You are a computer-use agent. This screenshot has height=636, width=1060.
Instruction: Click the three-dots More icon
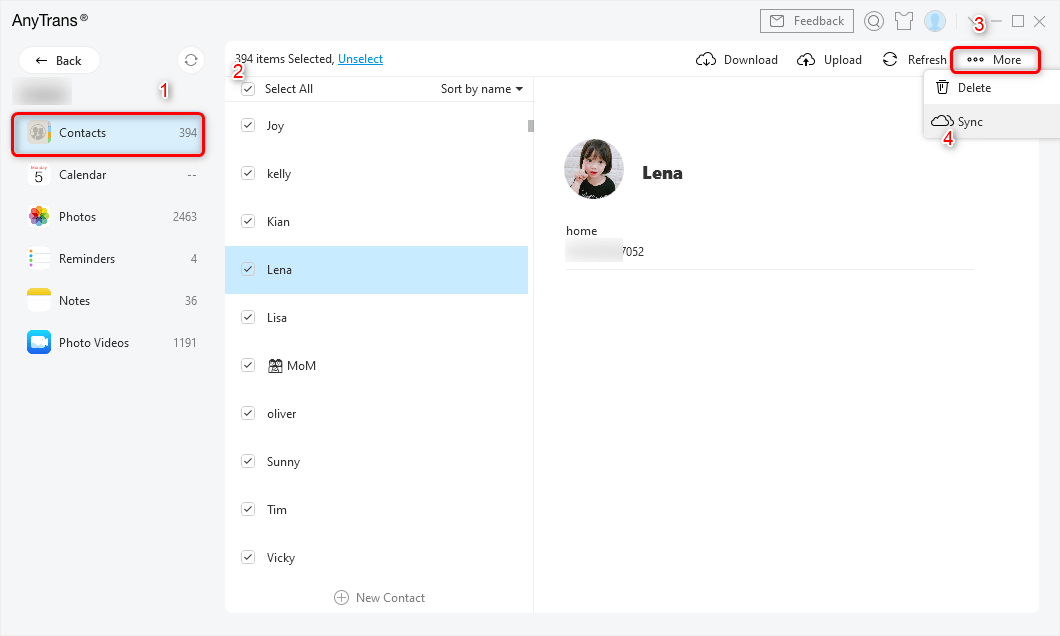[975, 59]
